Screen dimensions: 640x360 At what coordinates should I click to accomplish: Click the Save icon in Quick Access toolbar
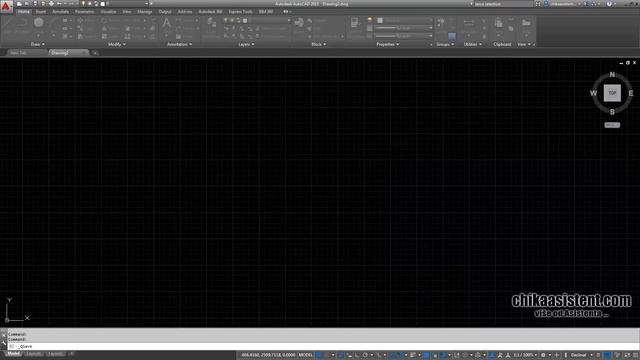(35, 4)
